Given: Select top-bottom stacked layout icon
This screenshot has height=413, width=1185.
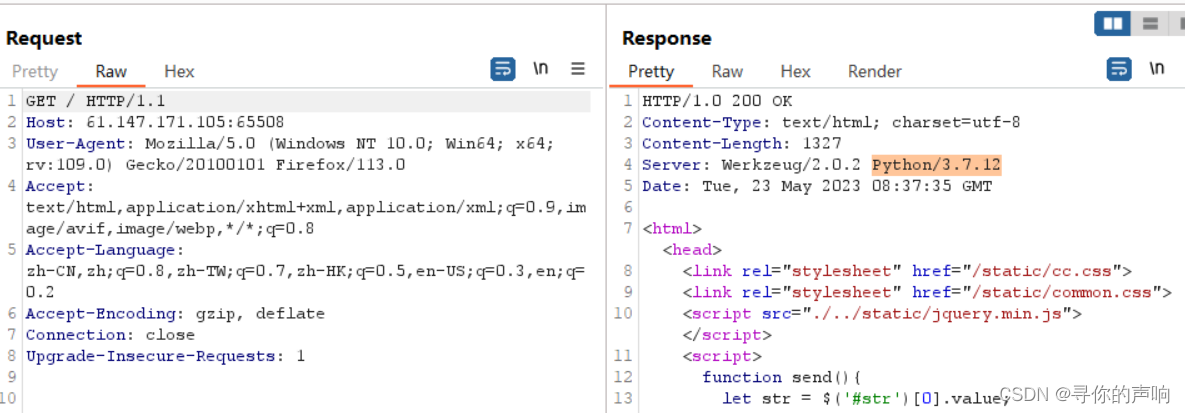Looking at the screenshot, I should tap(1150, 23).
